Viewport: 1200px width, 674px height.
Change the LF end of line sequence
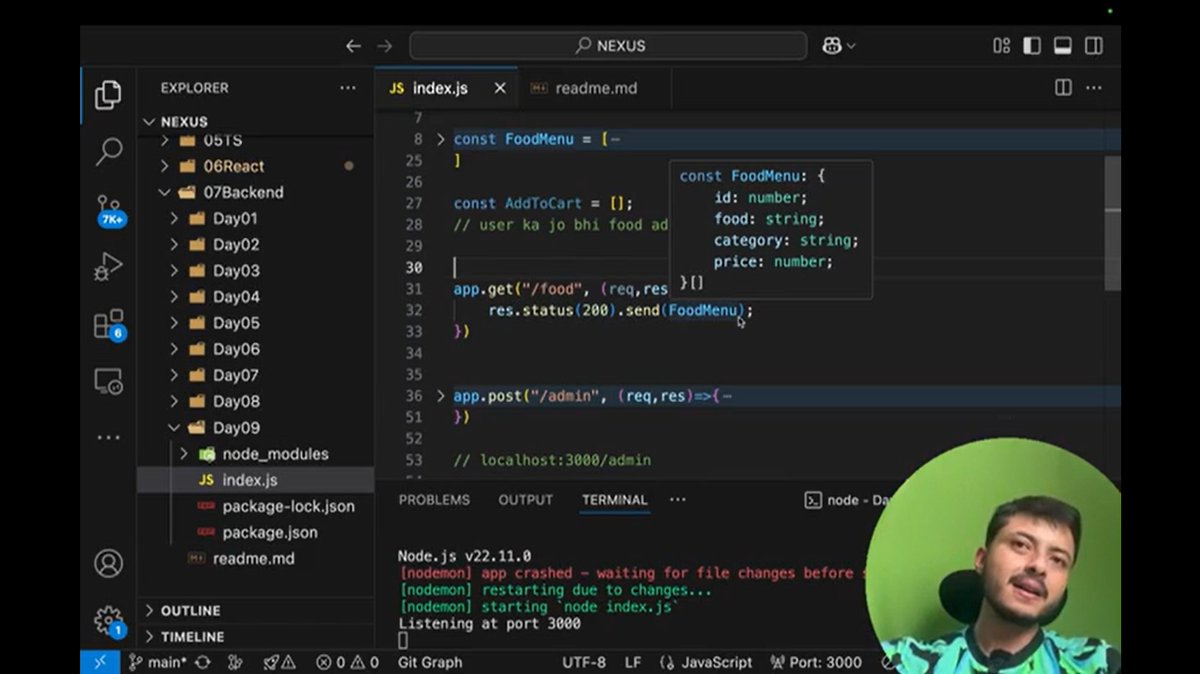coord(633,662)
